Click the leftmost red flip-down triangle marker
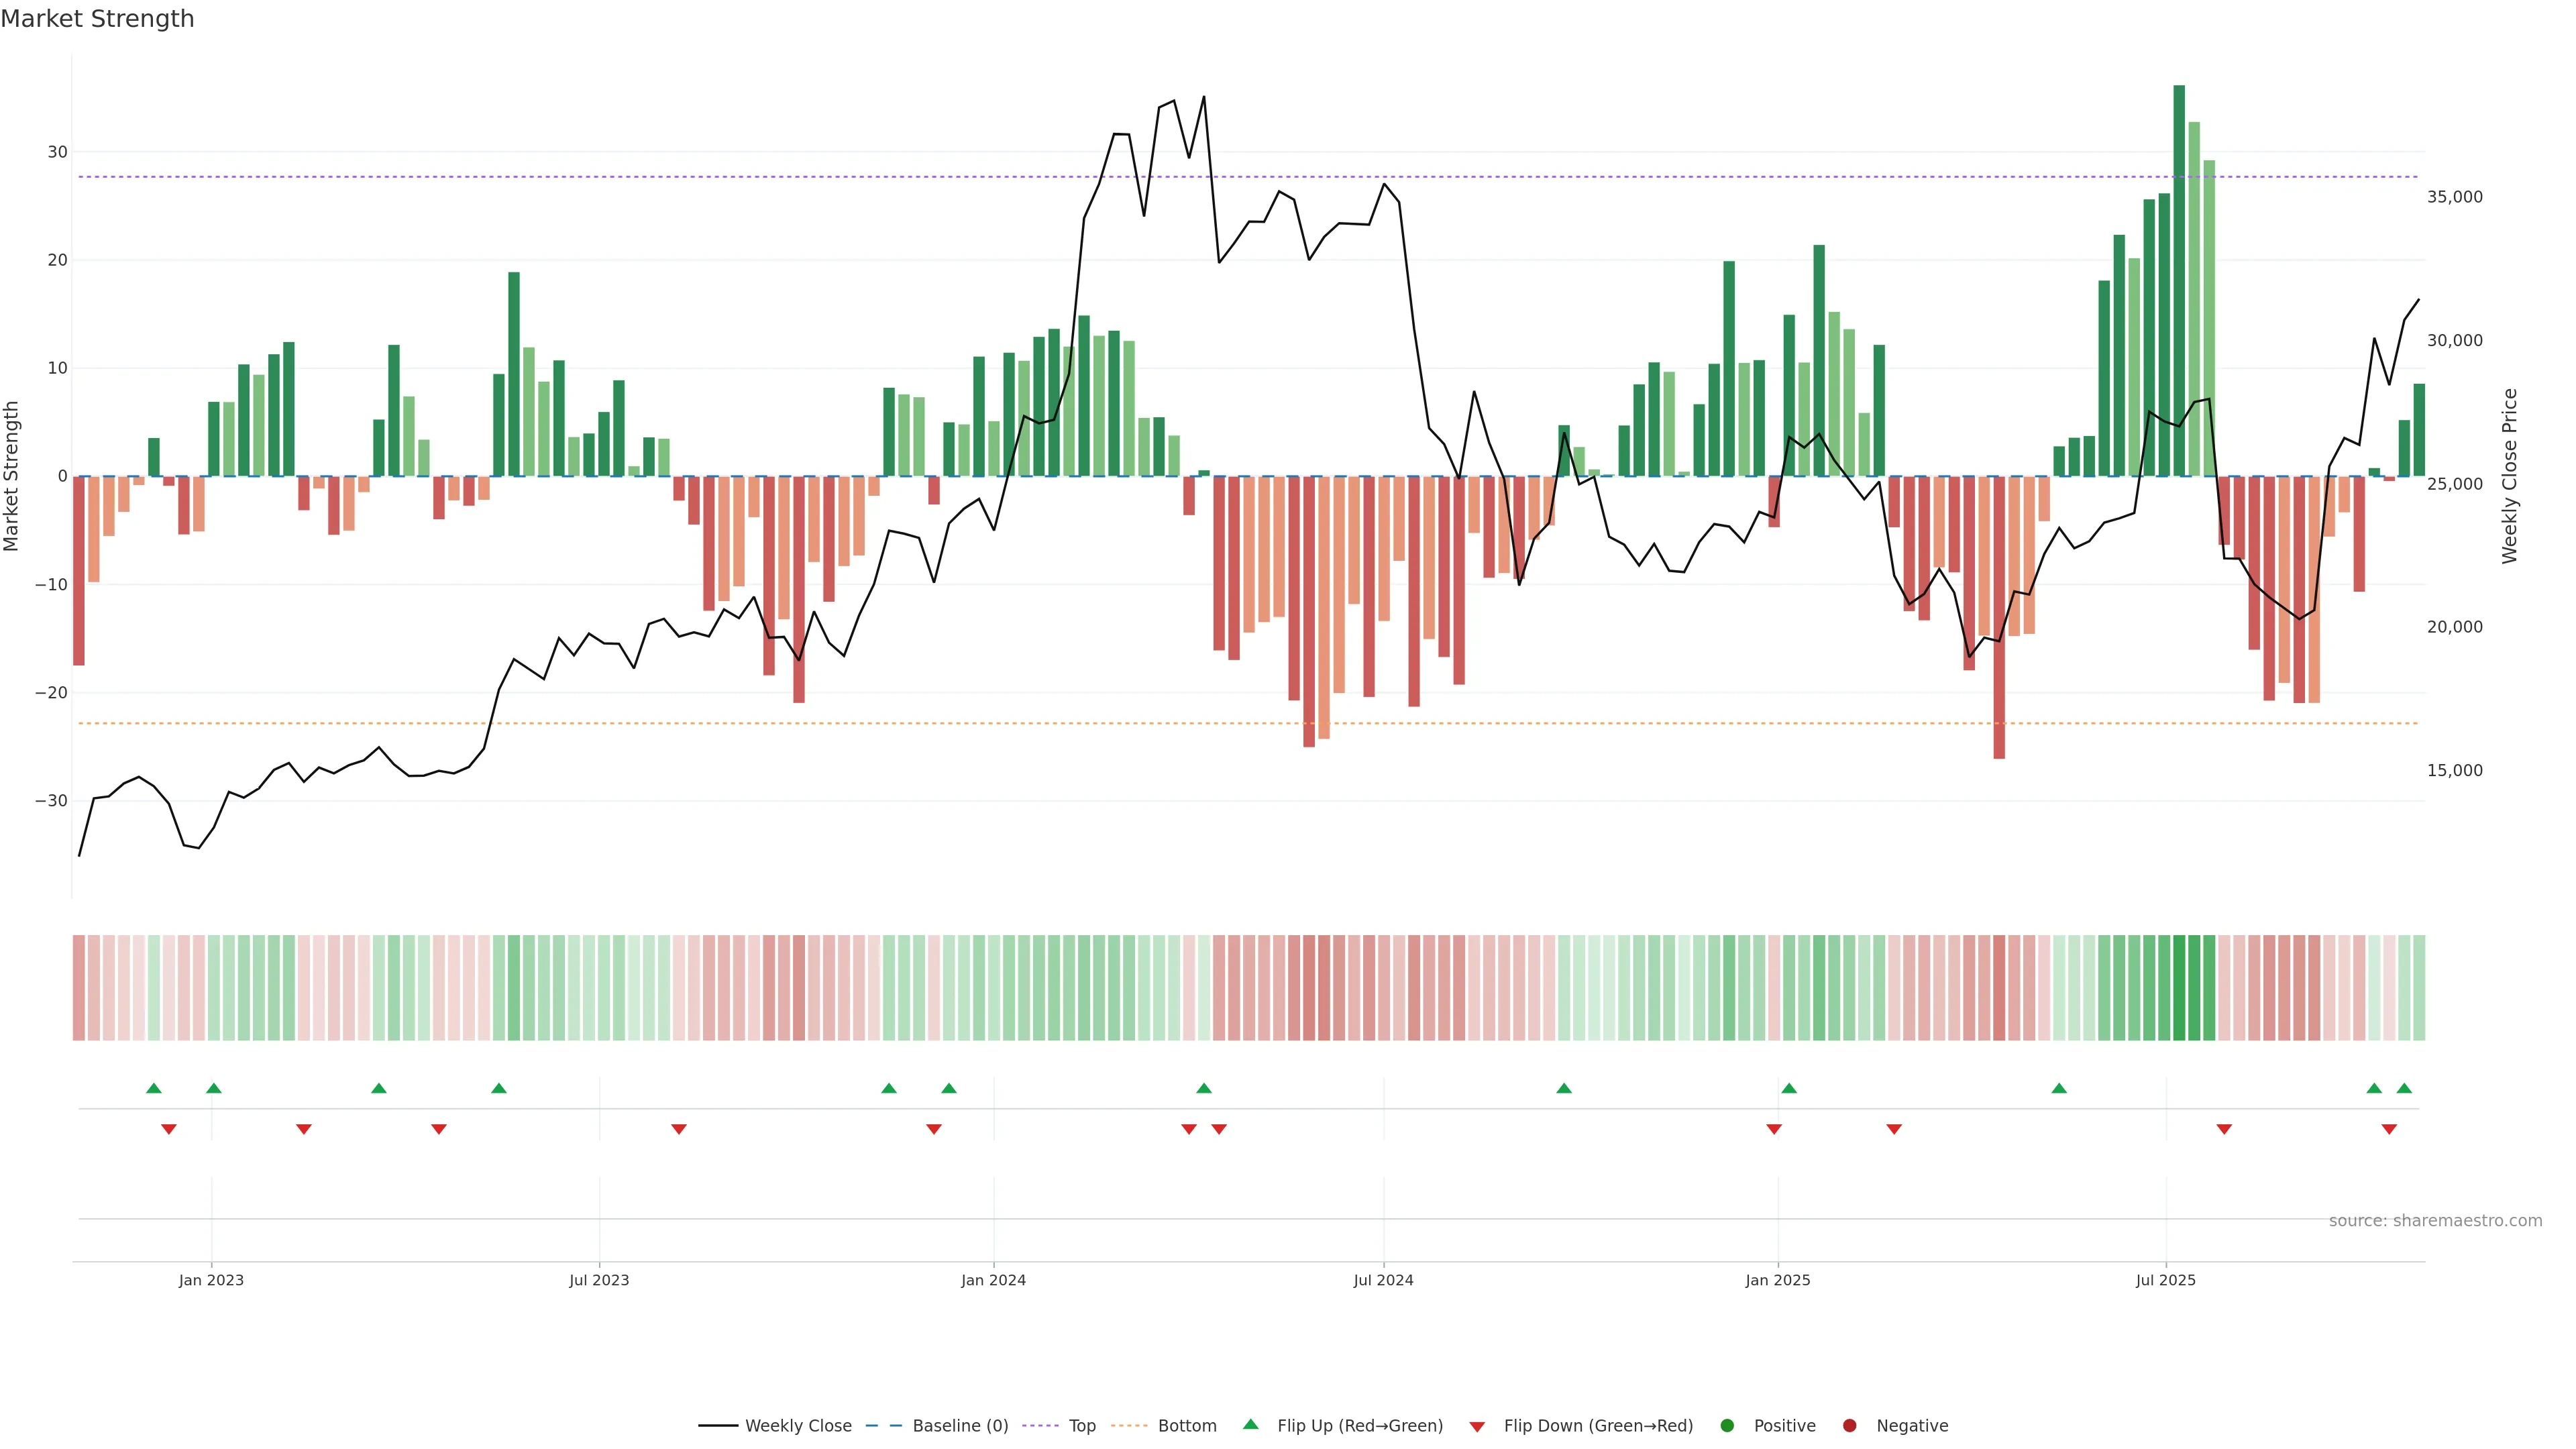This screenshot has height=1449, width=2576. click(x=168, y=1129)
